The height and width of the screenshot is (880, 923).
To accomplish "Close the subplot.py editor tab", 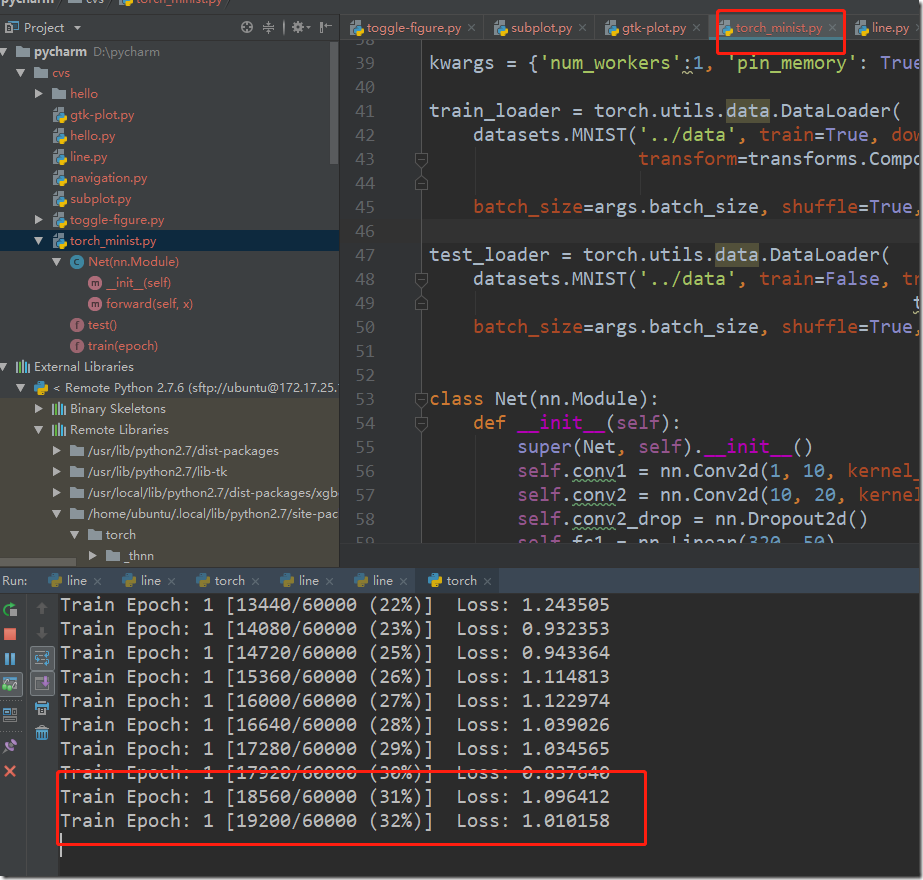I will click(x=582, y=27).
